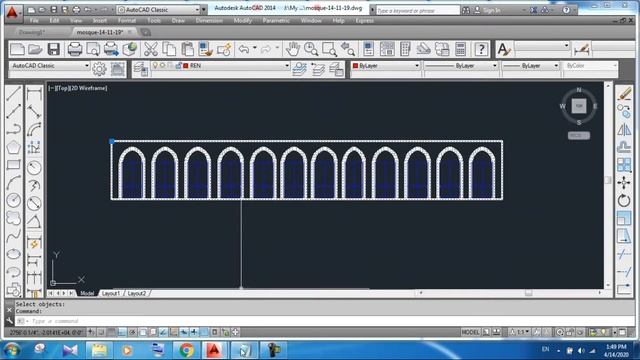Open the text style dropdown
Viewport: 640px width, 360px height.
pos(566,46)
